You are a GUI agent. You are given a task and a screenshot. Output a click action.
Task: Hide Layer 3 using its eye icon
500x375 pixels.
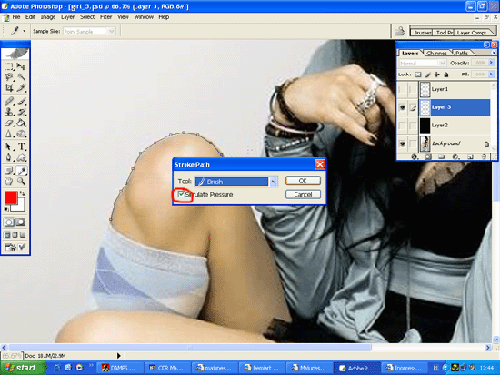(x=402, y=107)
